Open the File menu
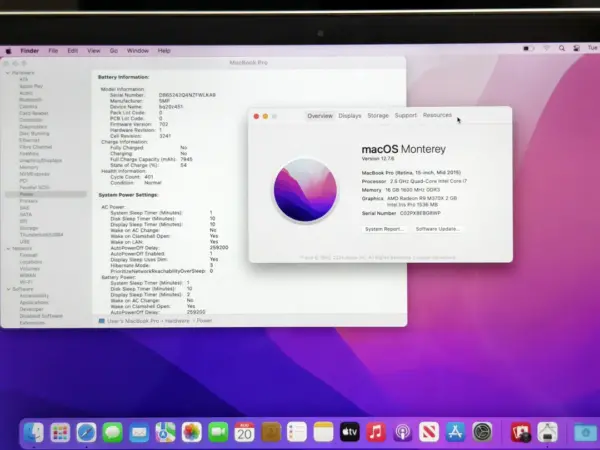Viewport: 600px width, 450px height. [x=53, y=51]
